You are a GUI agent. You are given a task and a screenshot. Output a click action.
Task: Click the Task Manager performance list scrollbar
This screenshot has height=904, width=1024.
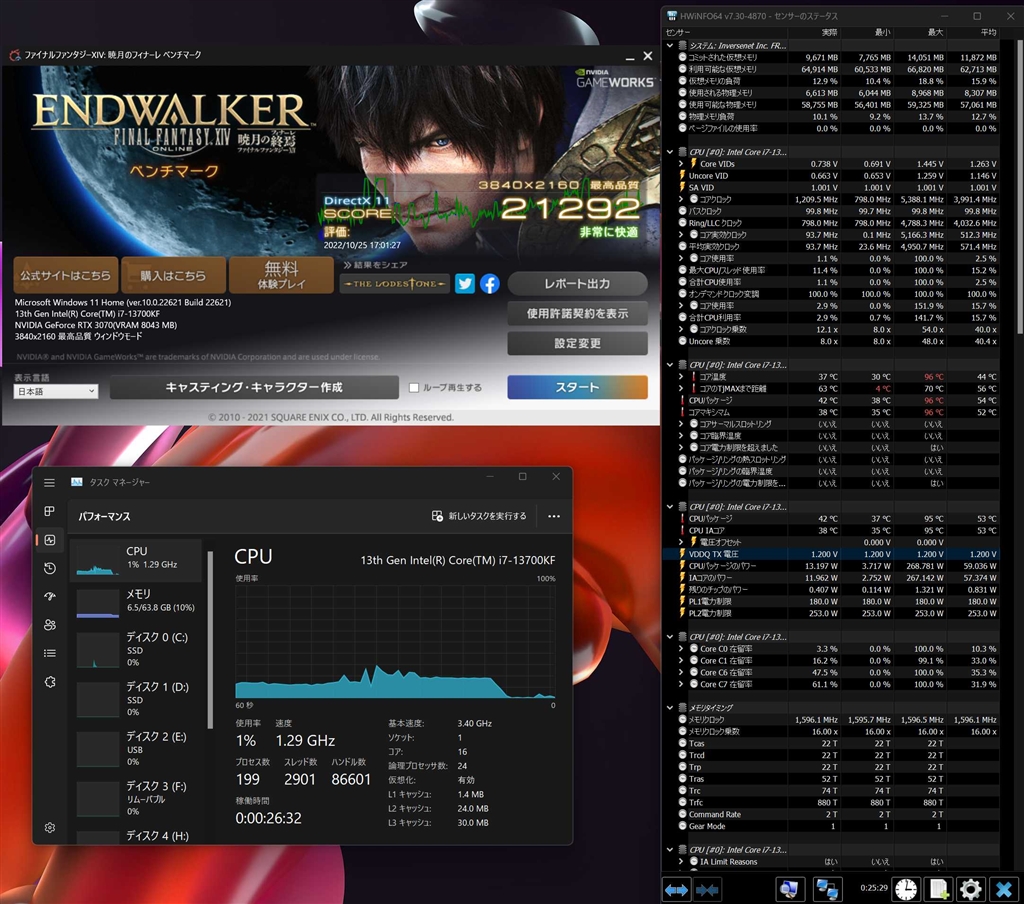pyautogui.click(x=210, y=640)
